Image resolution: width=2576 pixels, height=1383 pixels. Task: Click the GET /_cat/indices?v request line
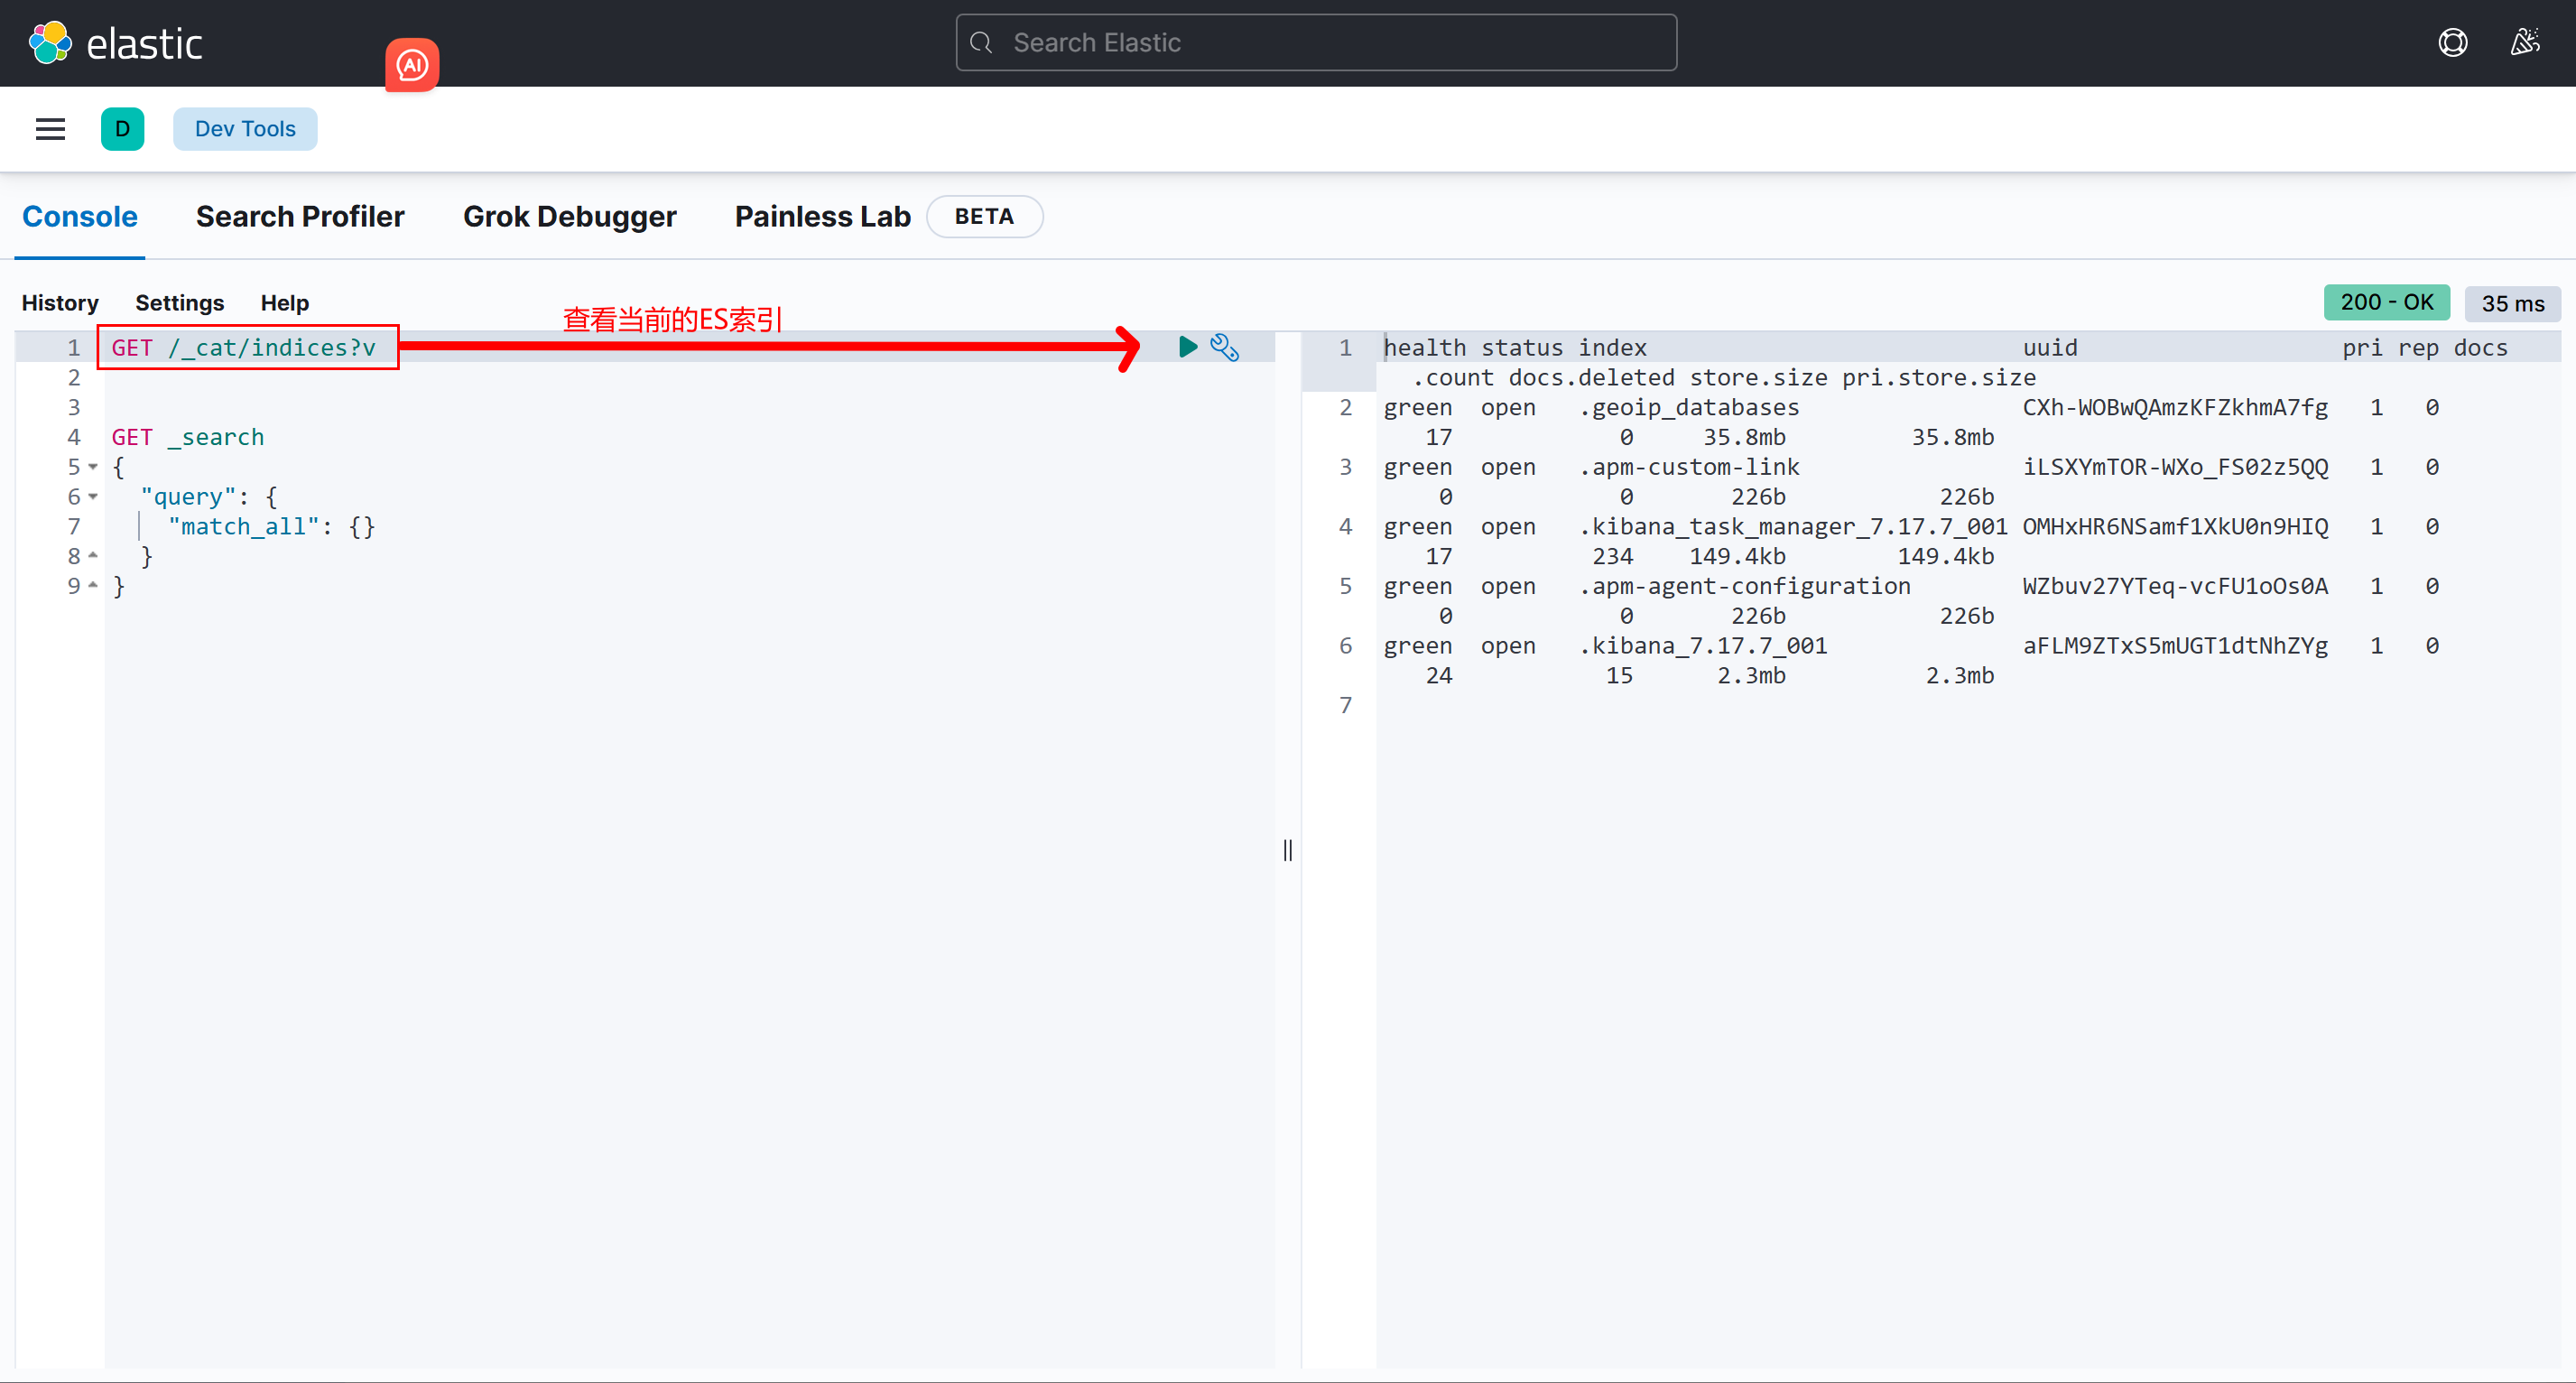(x=244, y=347)
